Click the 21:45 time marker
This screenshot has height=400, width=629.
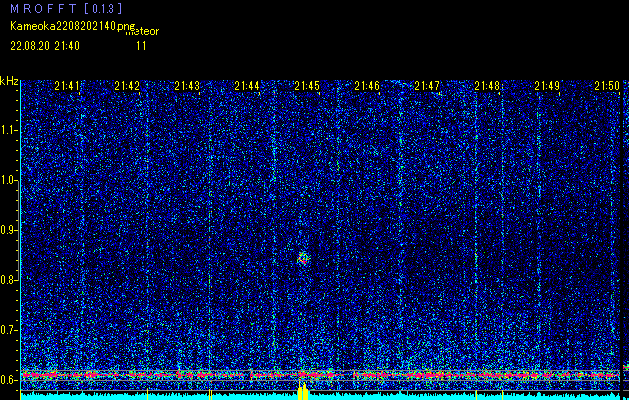click(307, 86)
